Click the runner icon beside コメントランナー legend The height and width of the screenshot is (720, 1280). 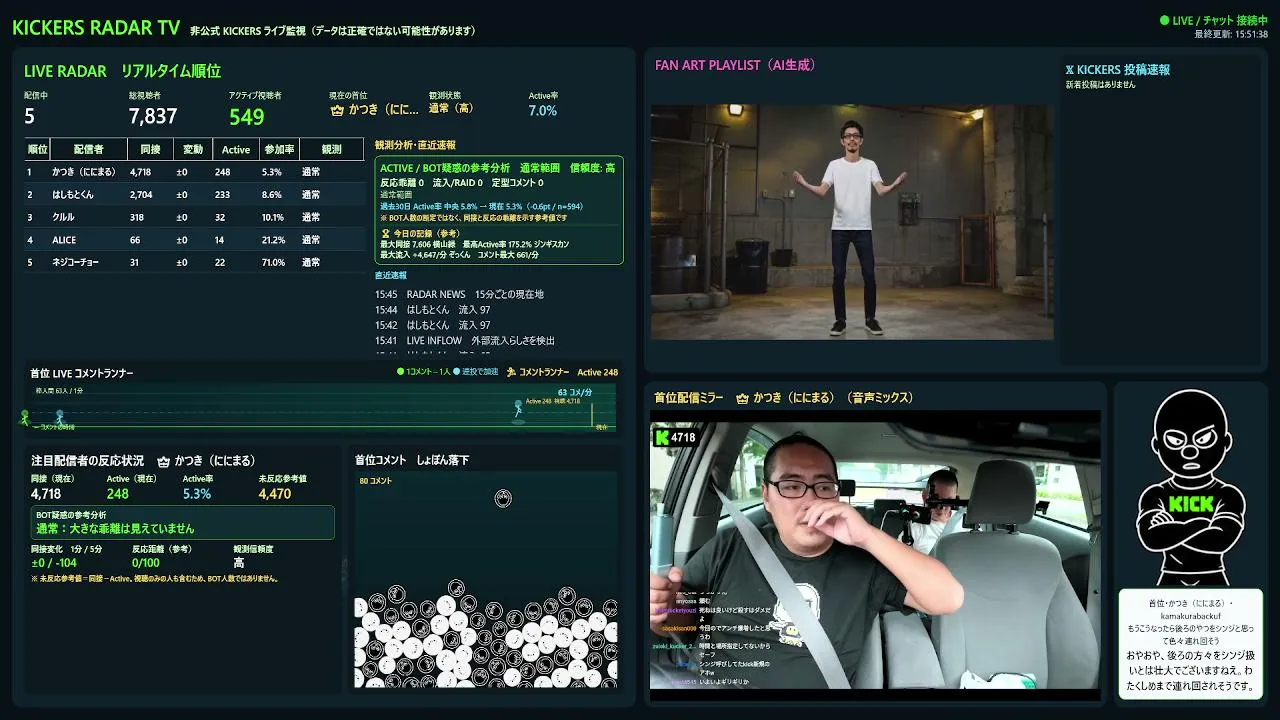coord(512,372)
